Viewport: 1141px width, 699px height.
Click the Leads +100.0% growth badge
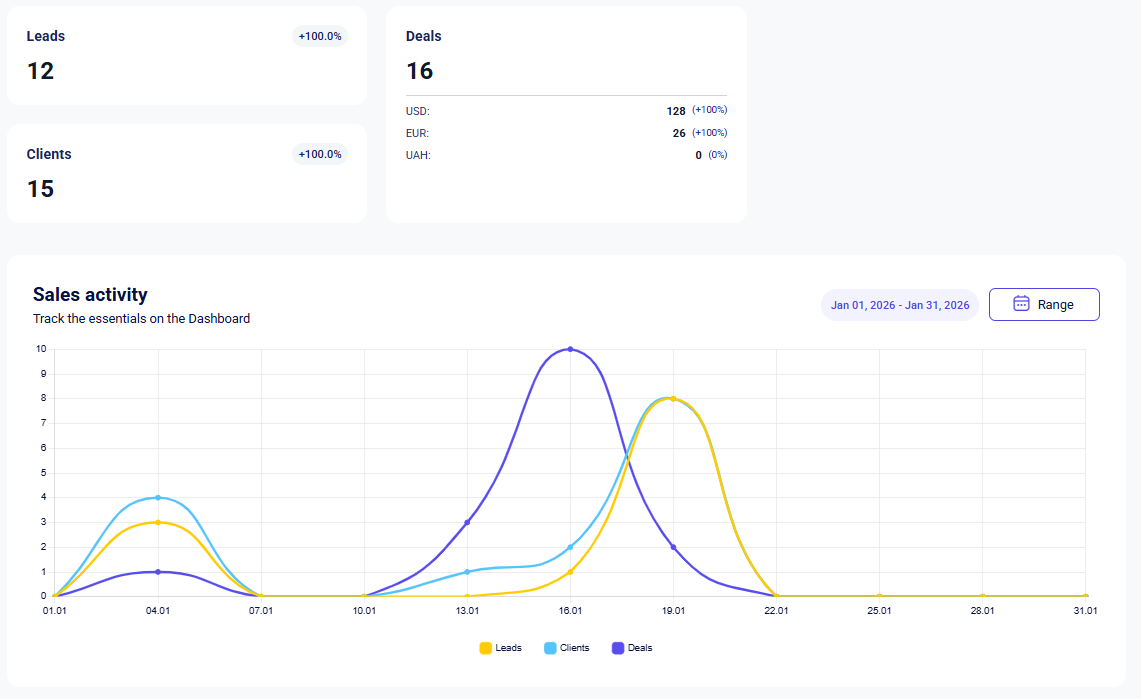(320, 36)
